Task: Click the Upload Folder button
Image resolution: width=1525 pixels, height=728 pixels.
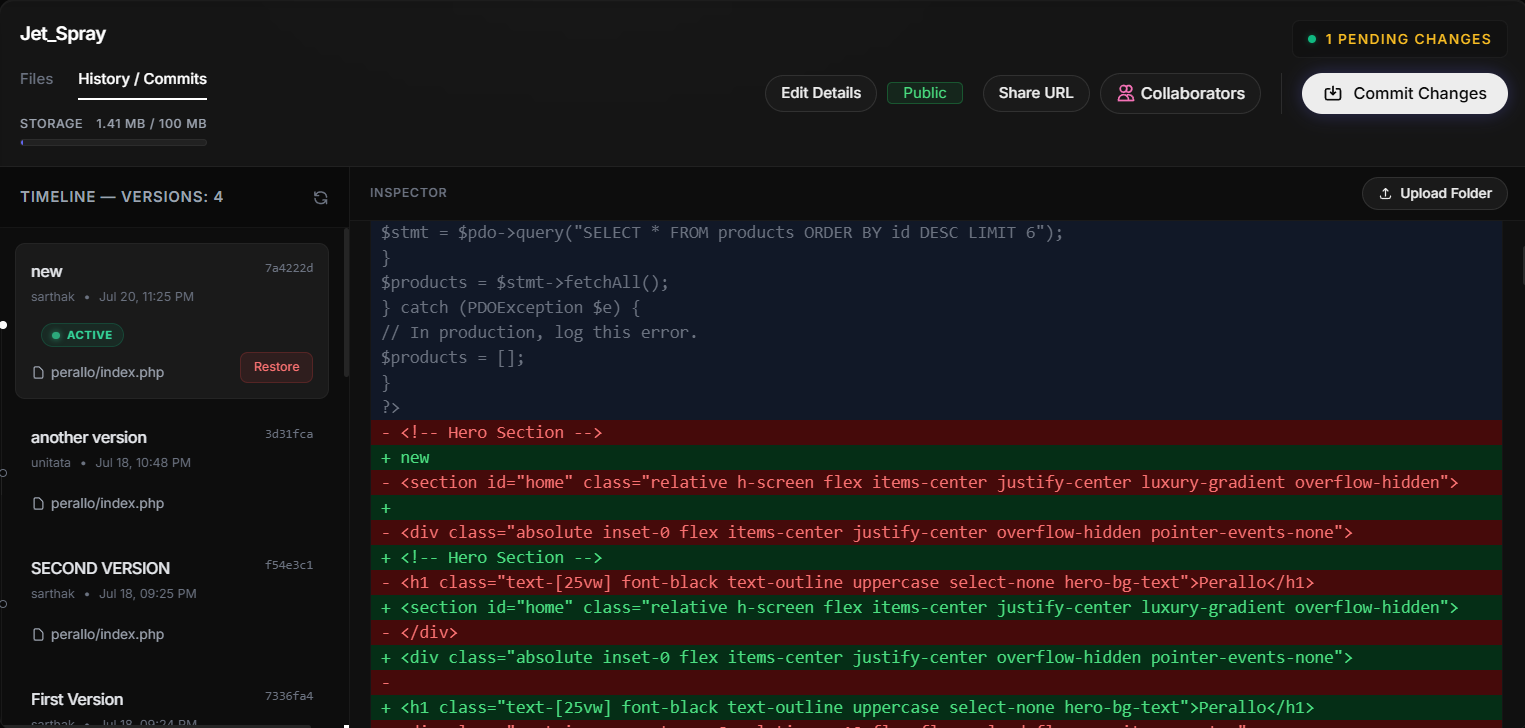Action: 1434,193
